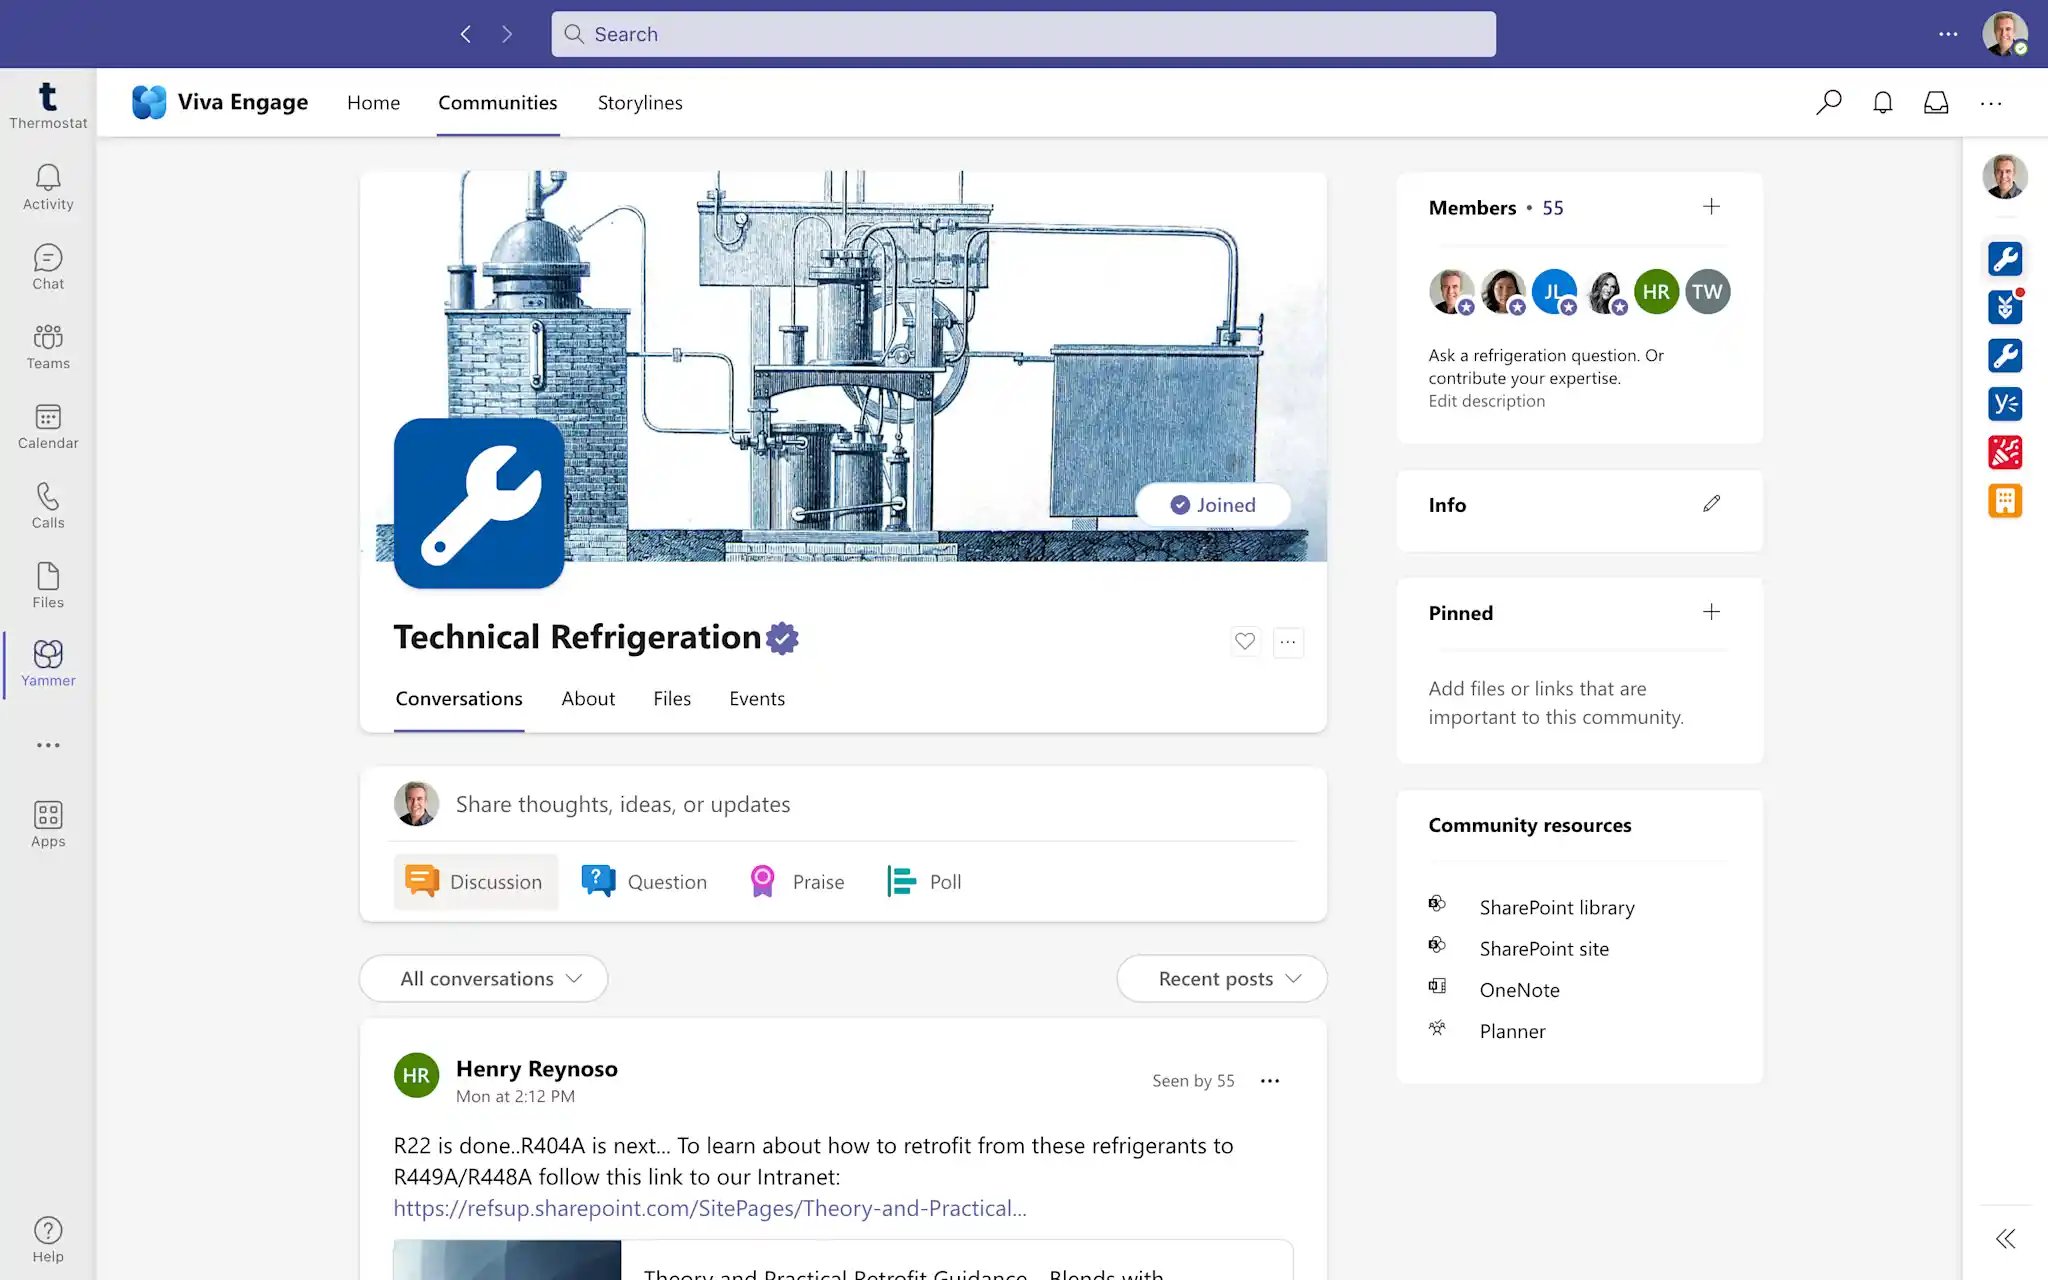Open the community Files tab

coord(672,698)
